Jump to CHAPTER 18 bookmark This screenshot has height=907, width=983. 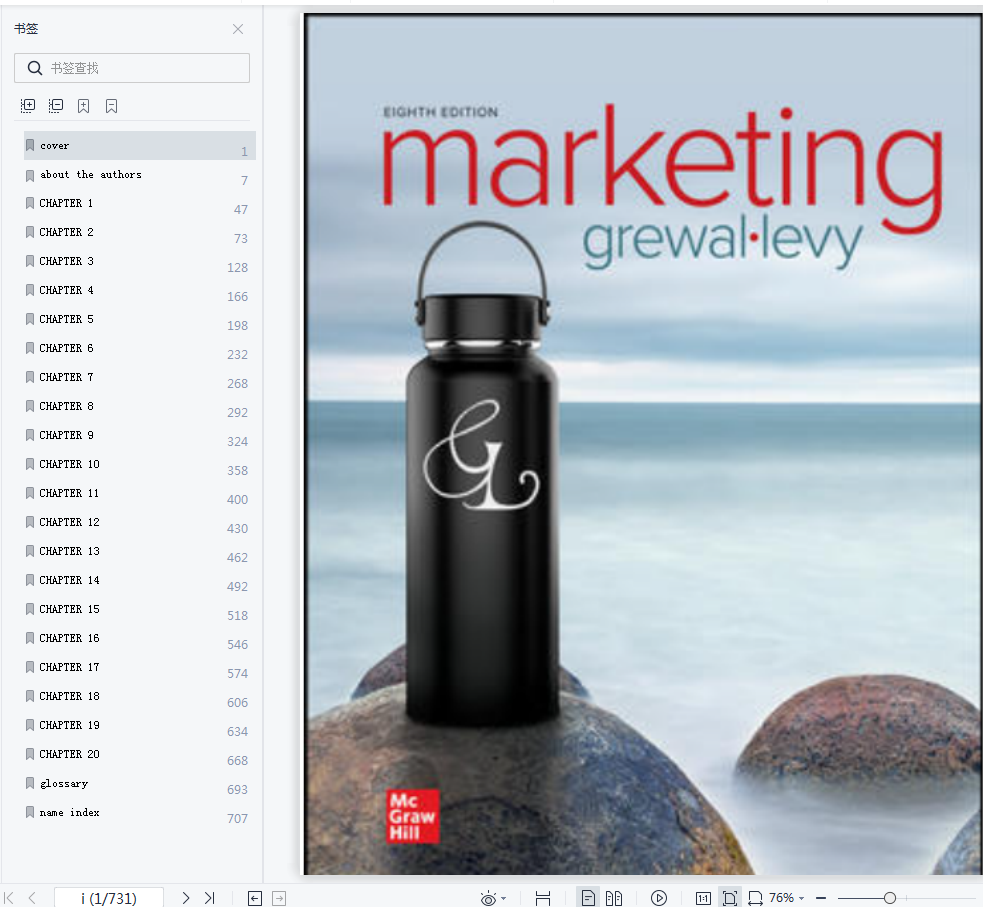pyautogui.click(x=140, y=696)
